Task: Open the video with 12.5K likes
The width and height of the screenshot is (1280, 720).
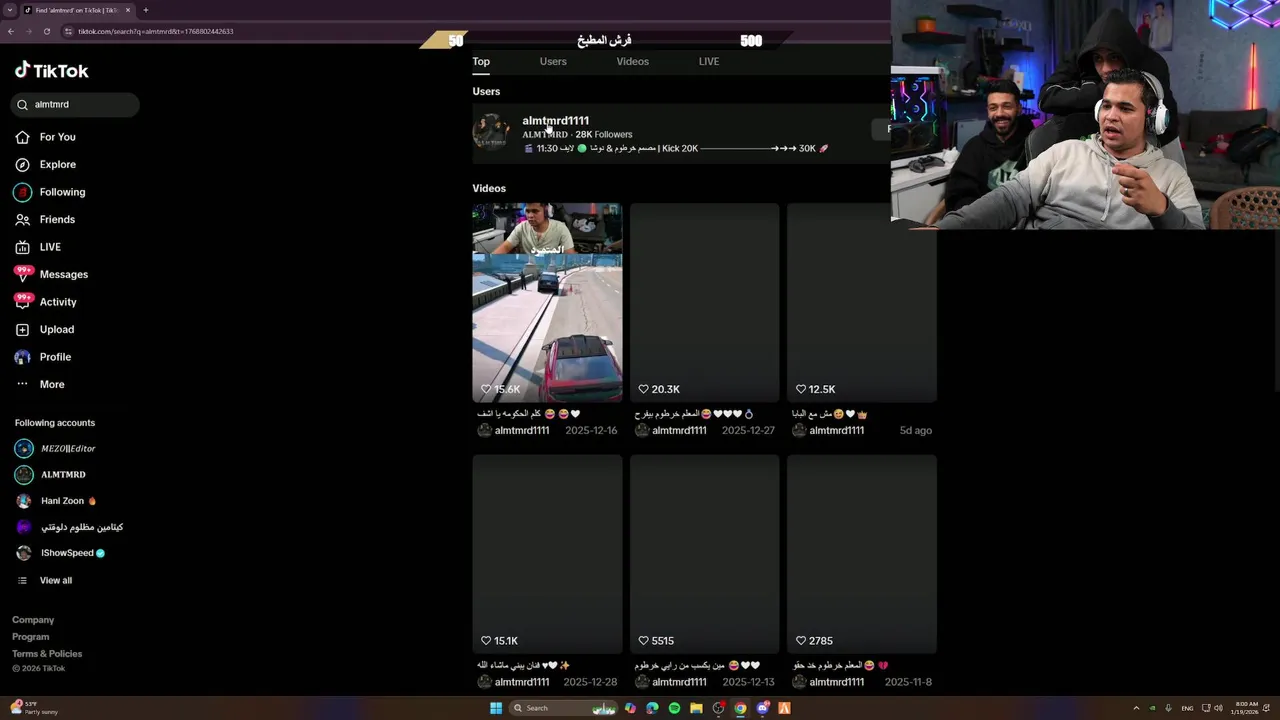Action: point(862,302)
